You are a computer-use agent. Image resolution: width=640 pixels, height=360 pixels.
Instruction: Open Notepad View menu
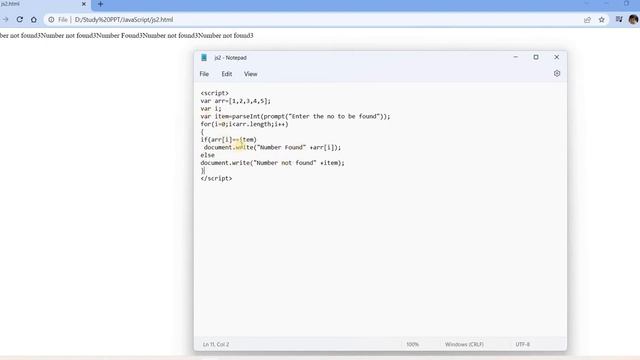[x=250, y=74]
